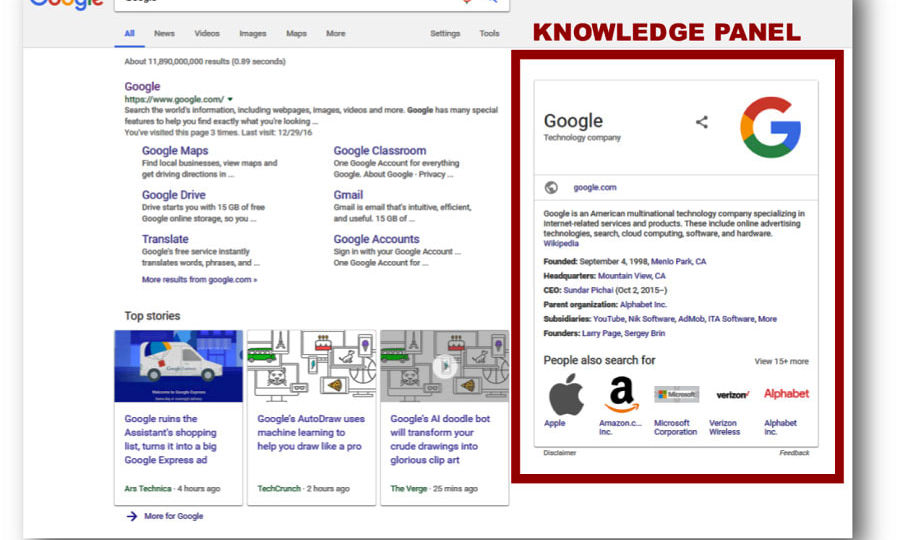Click the arrow icon beside More for Google
Viewport: 900px width, 540px height.
coord(131,516)
